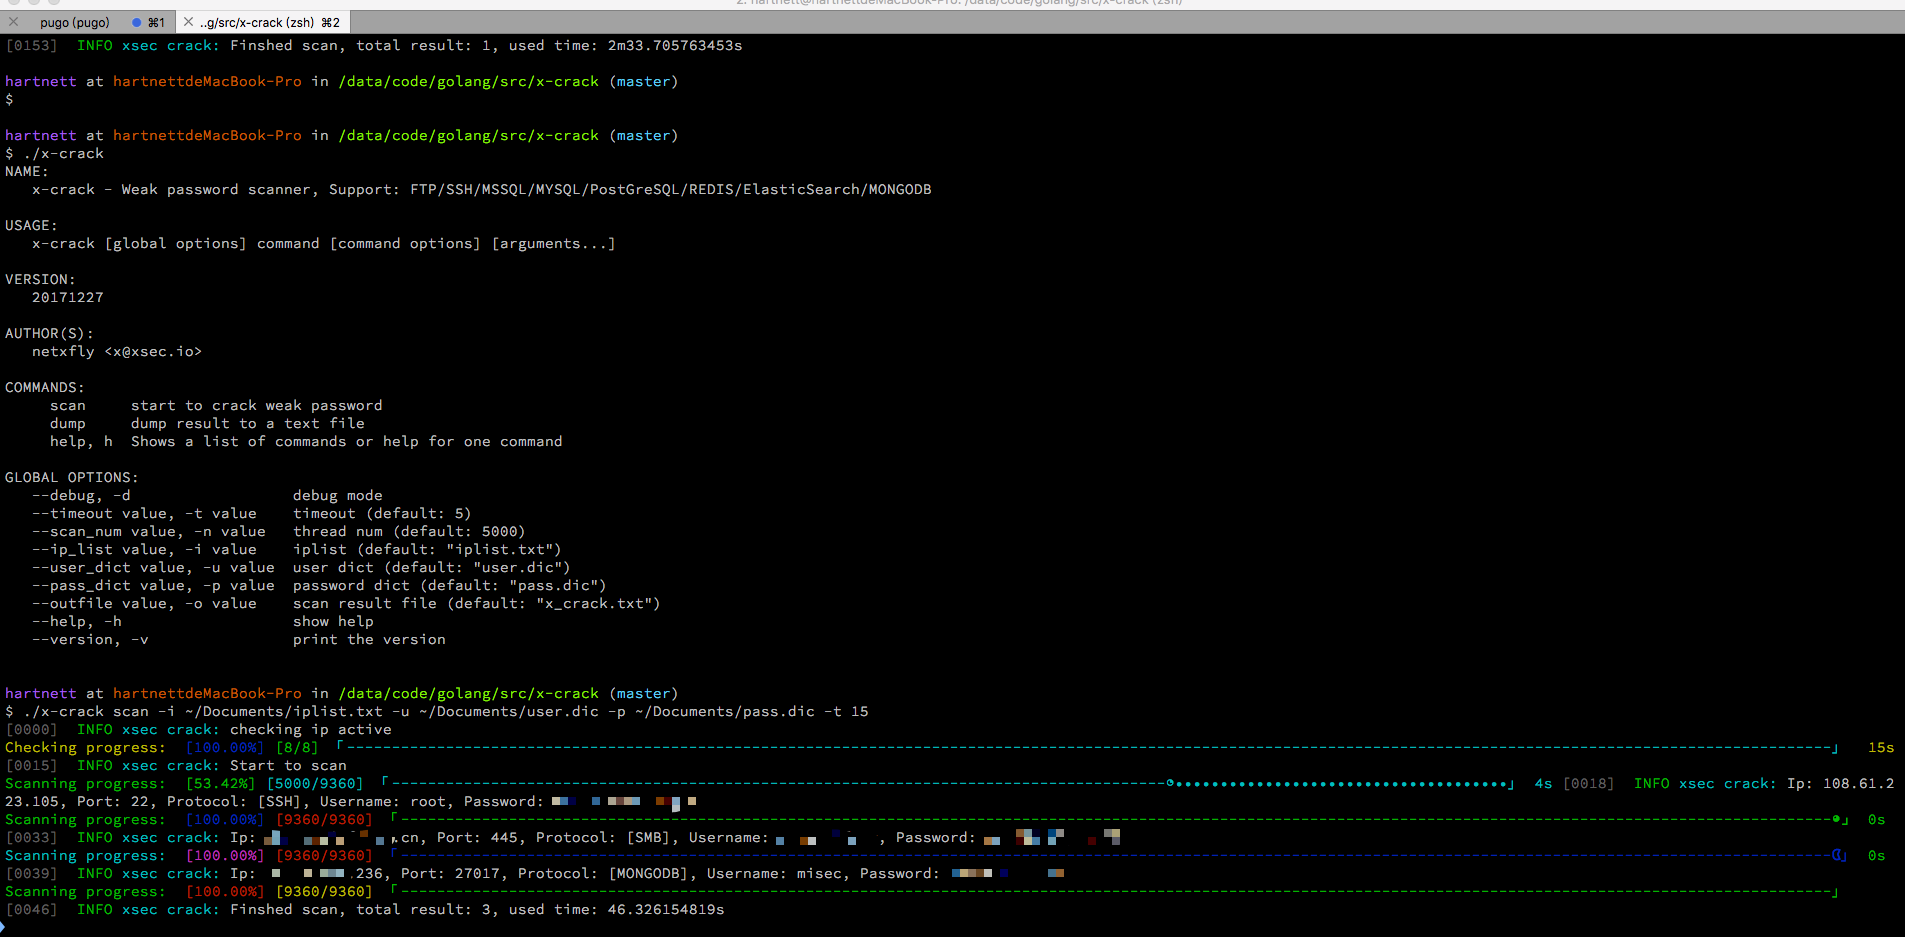Click 'start to crack weak password' description
1905x937 pixels.
pyautogui.click(x=256, y=406)
